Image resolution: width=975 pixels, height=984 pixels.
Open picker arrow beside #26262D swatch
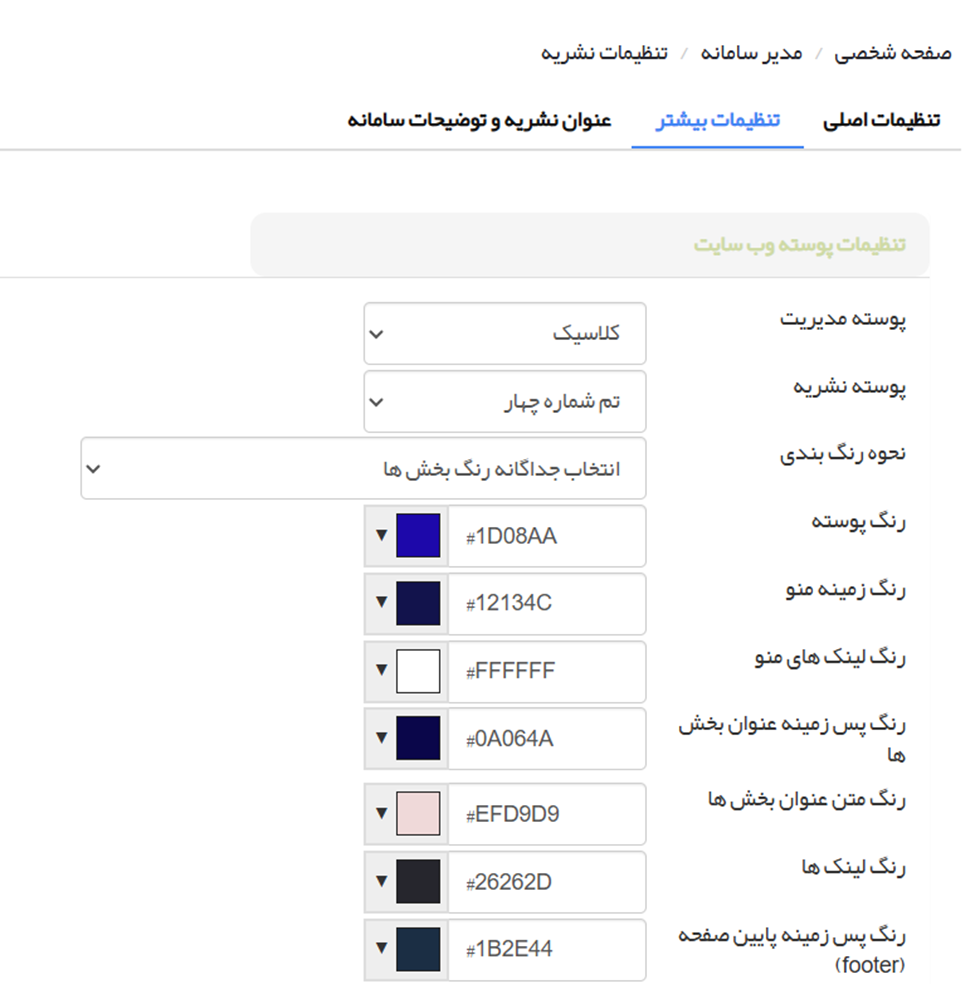pyautogui.click(x=380, y=882)
